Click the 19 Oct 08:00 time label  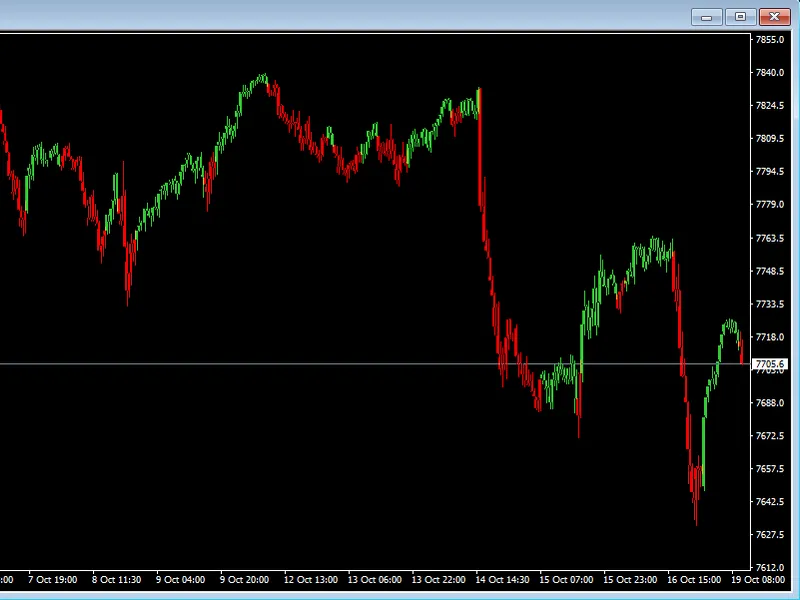point(758,580)
